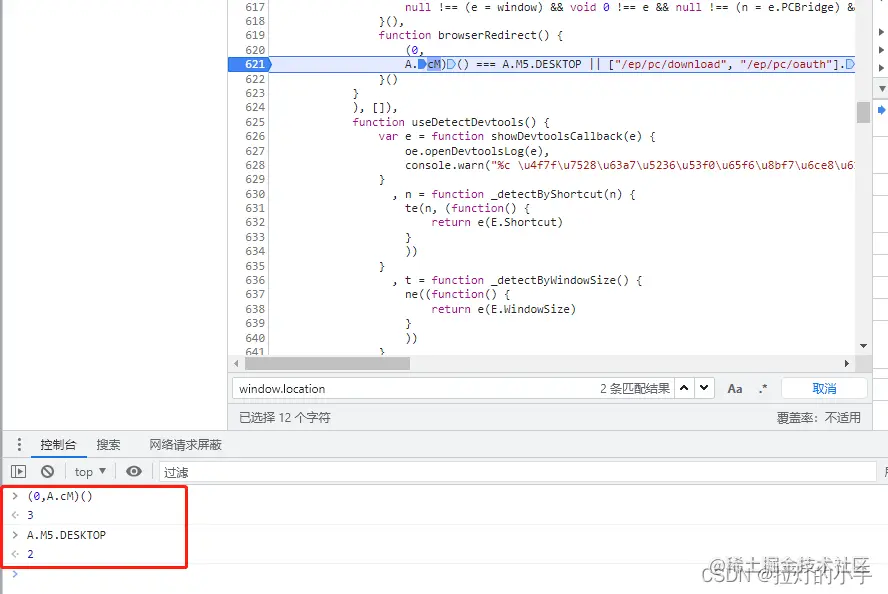
Task: Click the 已选择 12 个字符 status text
Action: pyautogui.click(x=285, y=418)
